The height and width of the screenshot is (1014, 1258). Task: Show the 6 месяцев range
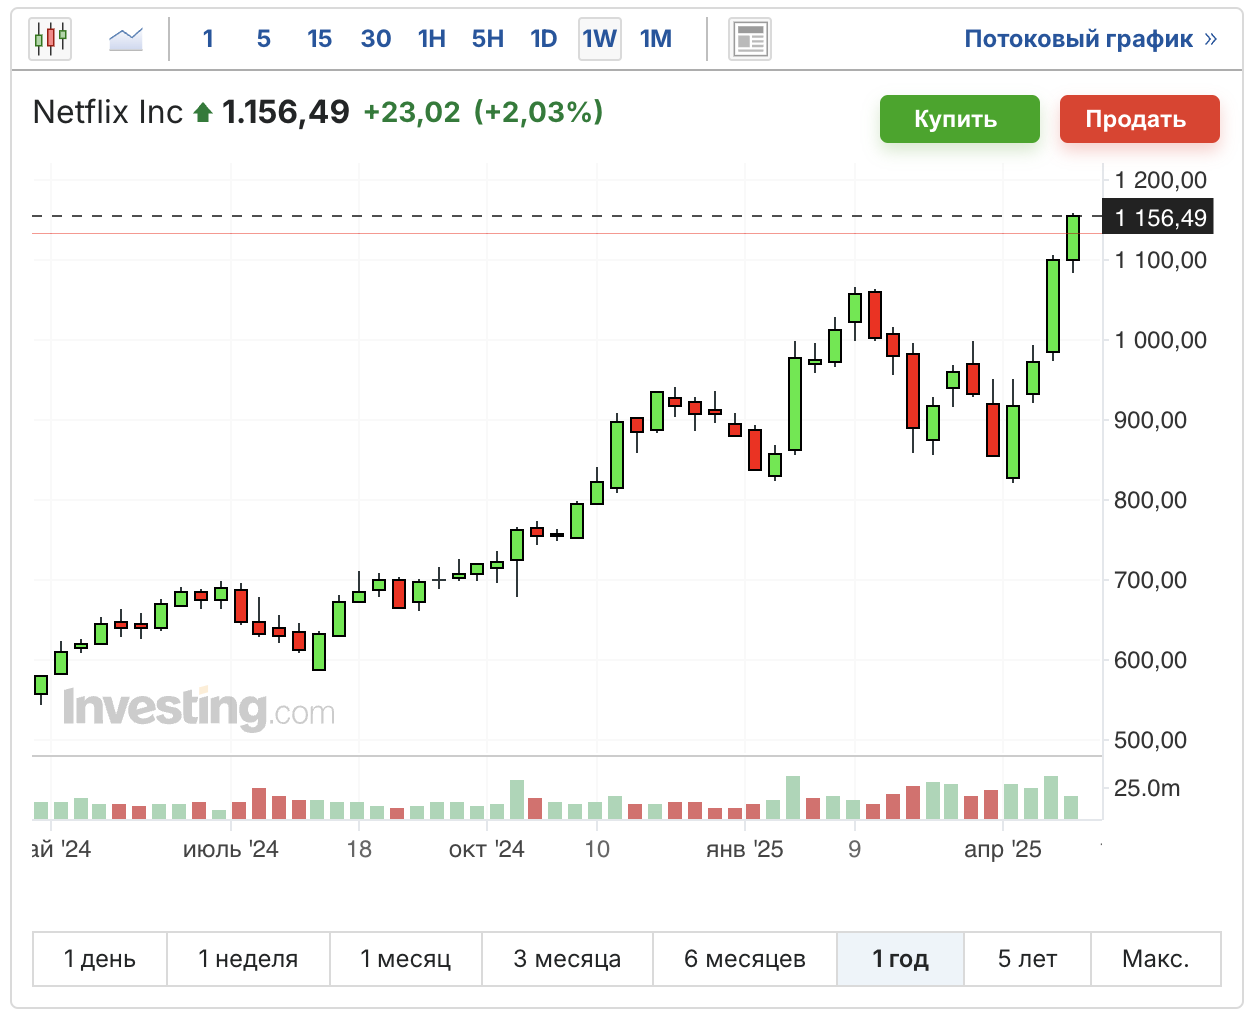click(x=745, y=959)
